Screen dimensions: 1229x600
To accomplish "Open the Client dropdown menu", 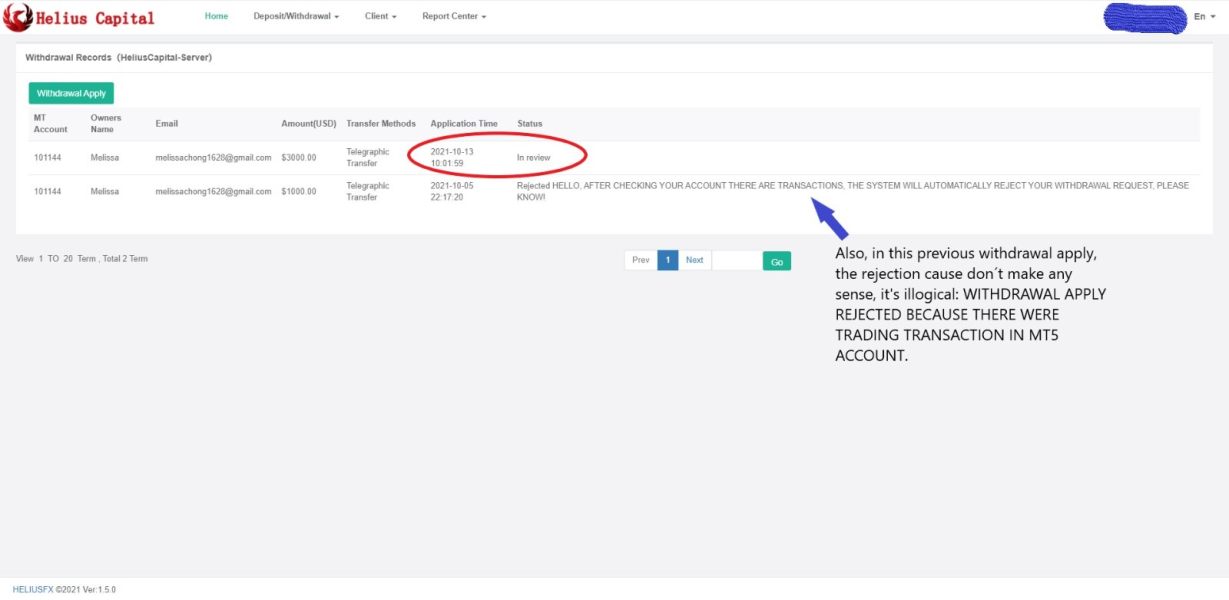I will (380, 16).
